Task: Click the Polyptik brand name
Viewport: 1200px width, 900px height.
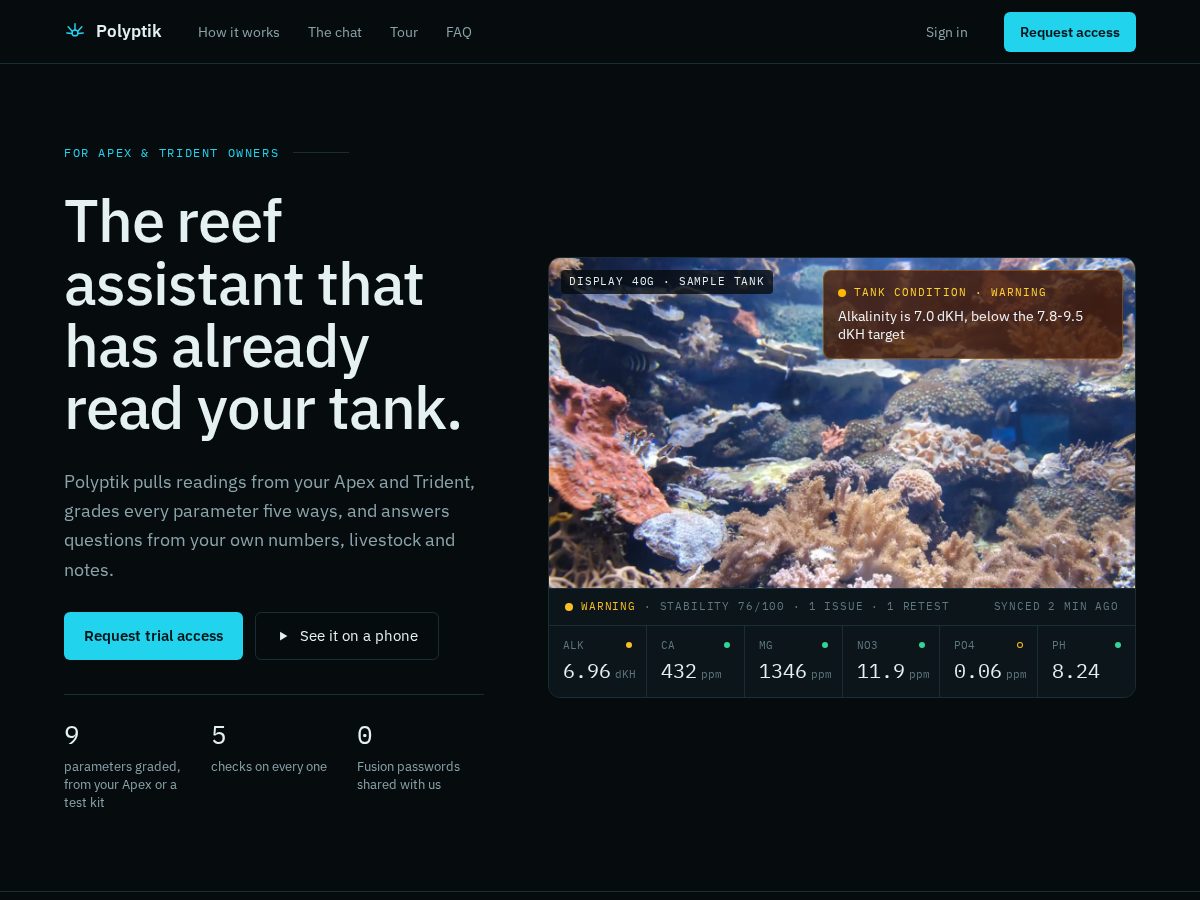Action: tap(128, 32)
